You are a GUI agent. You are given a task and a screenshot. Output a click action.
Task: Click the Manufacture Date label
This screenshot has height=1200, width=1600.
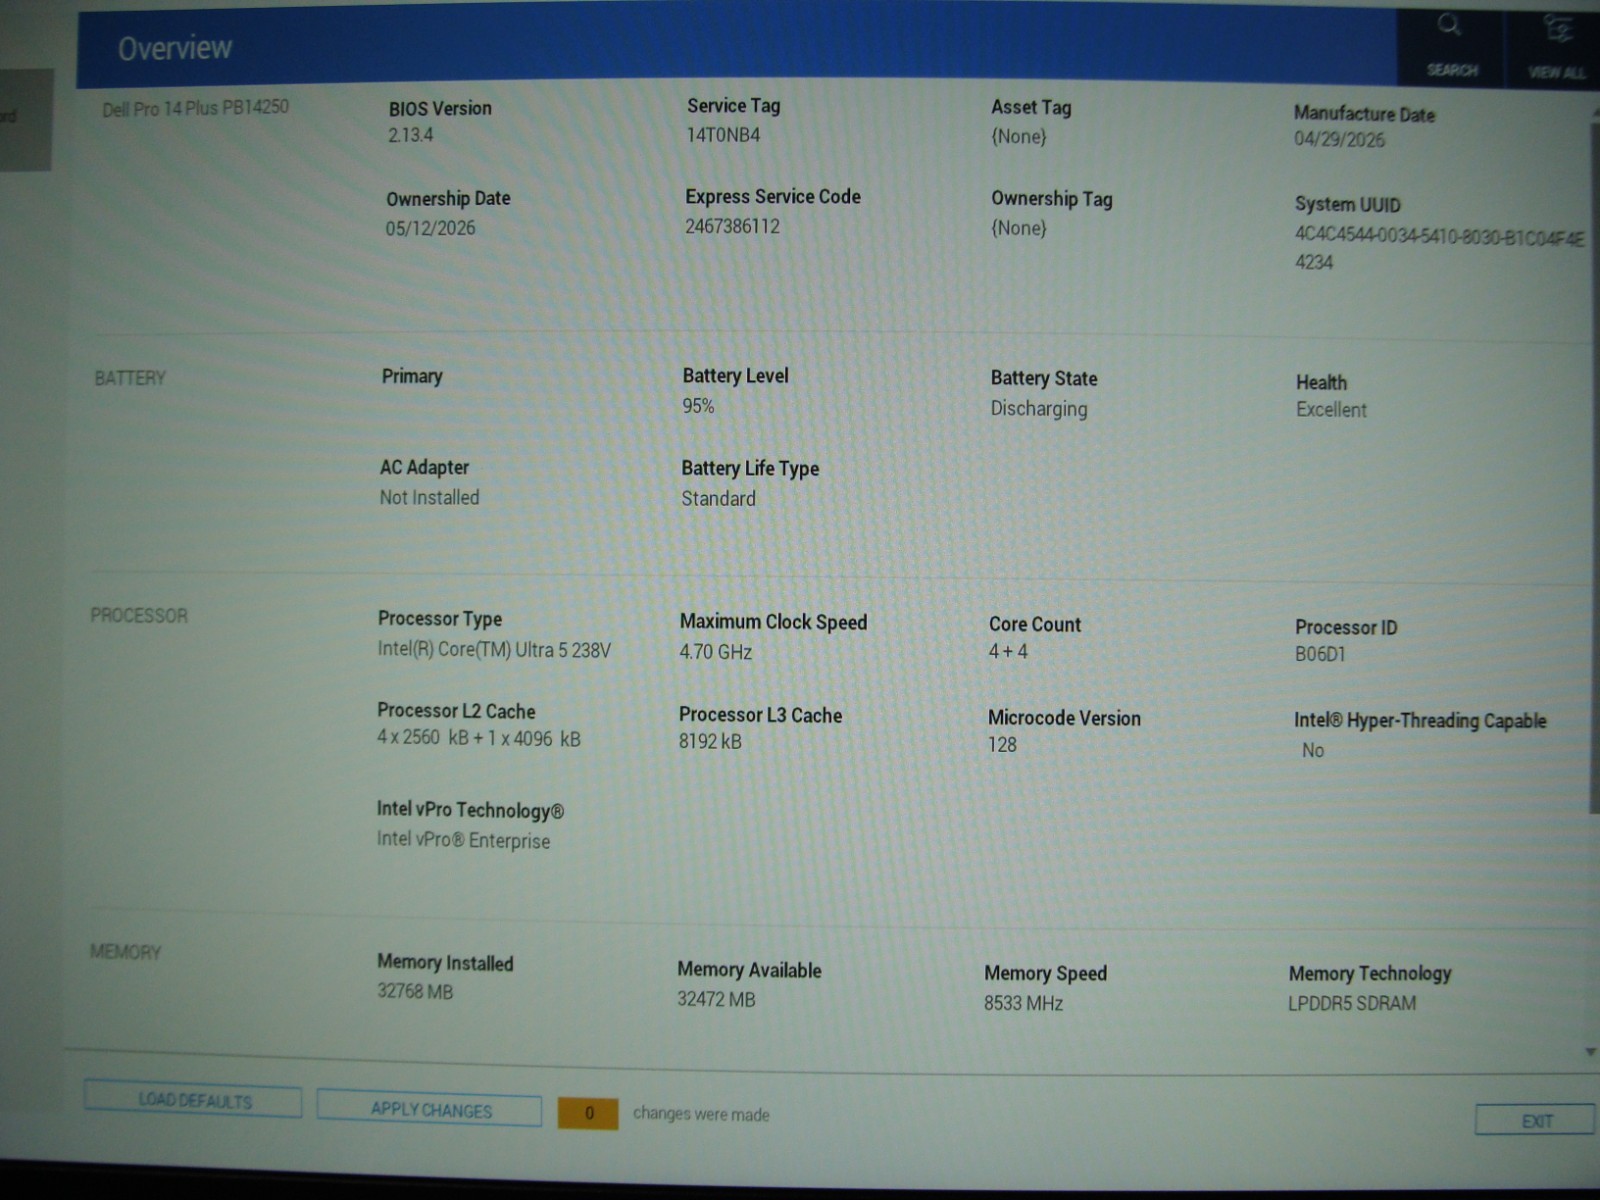[1364, 114]
